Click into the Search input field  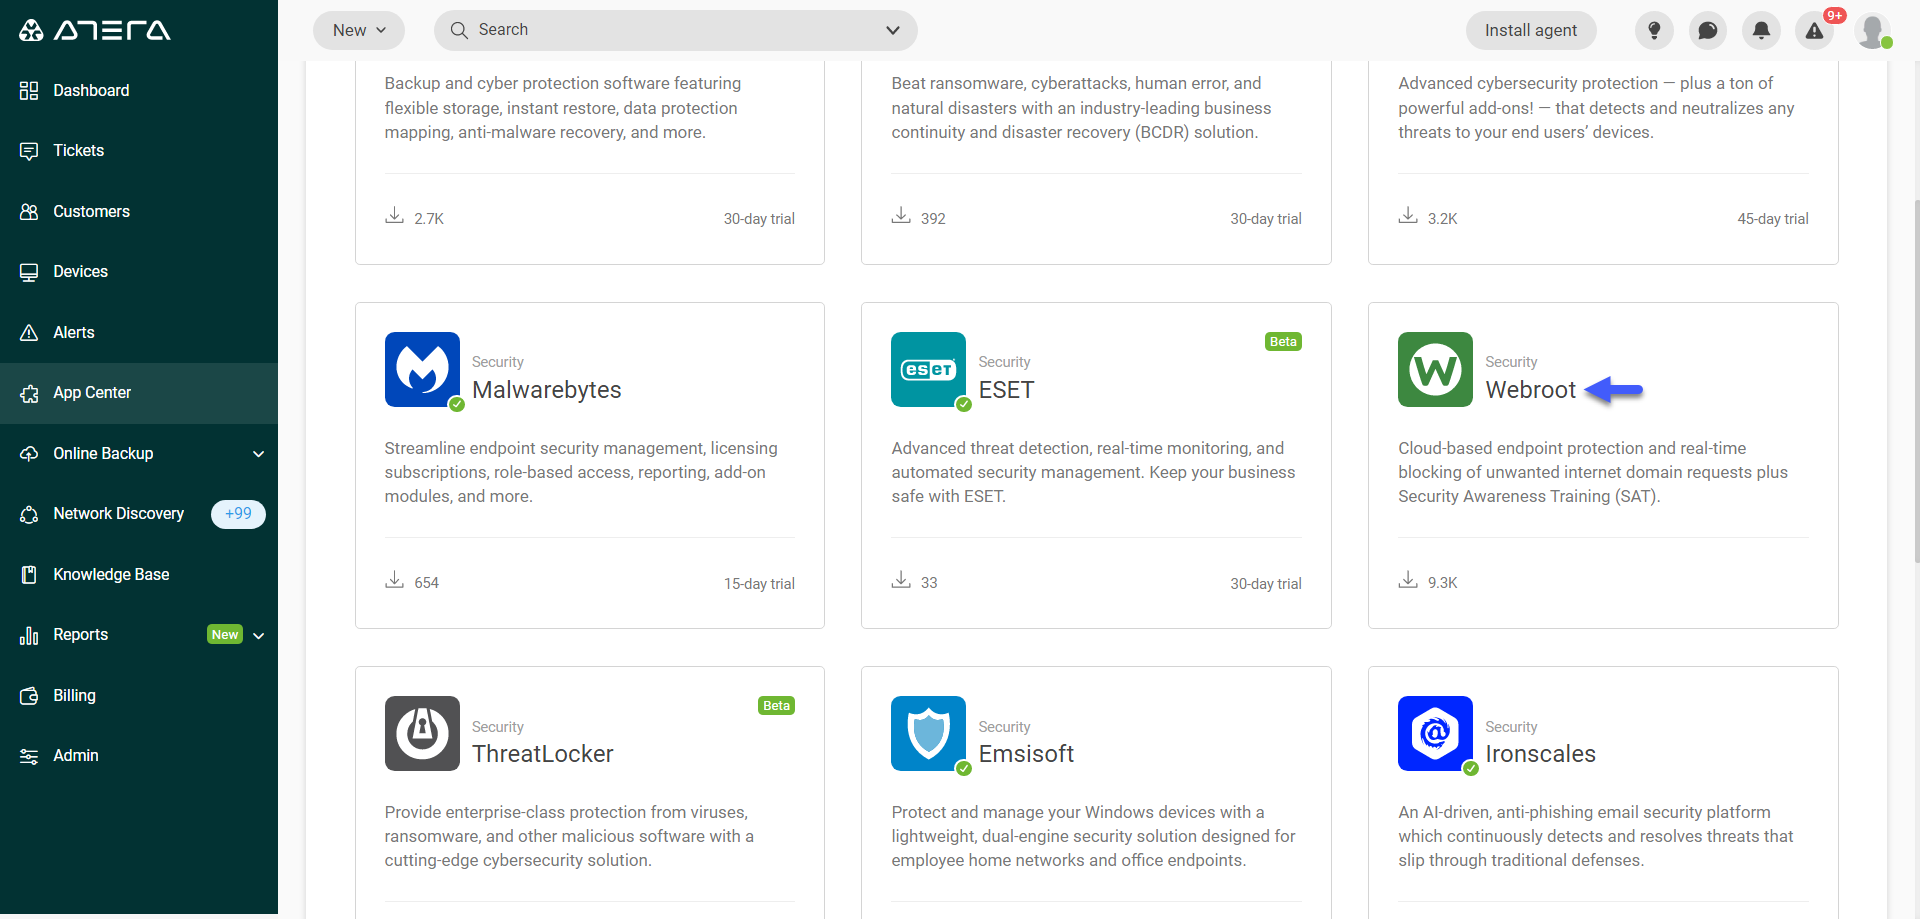pyautogui.click(x=675, y=30)
